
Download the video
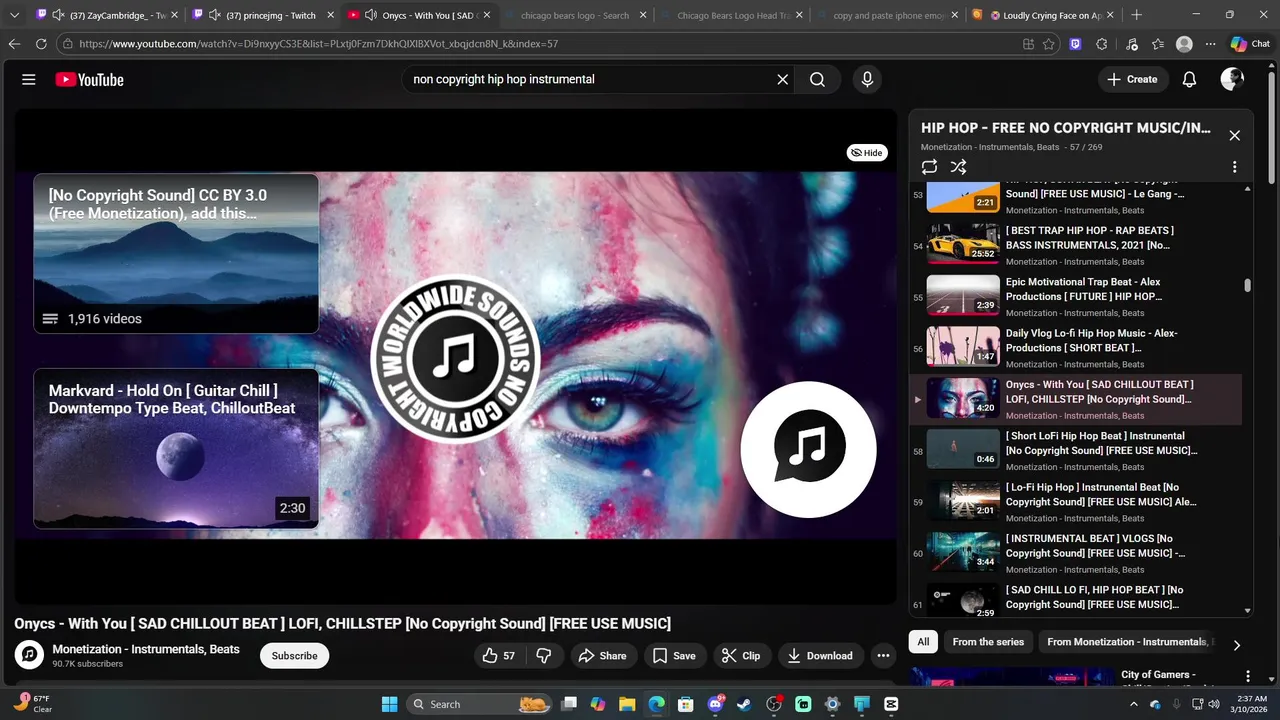820,656
